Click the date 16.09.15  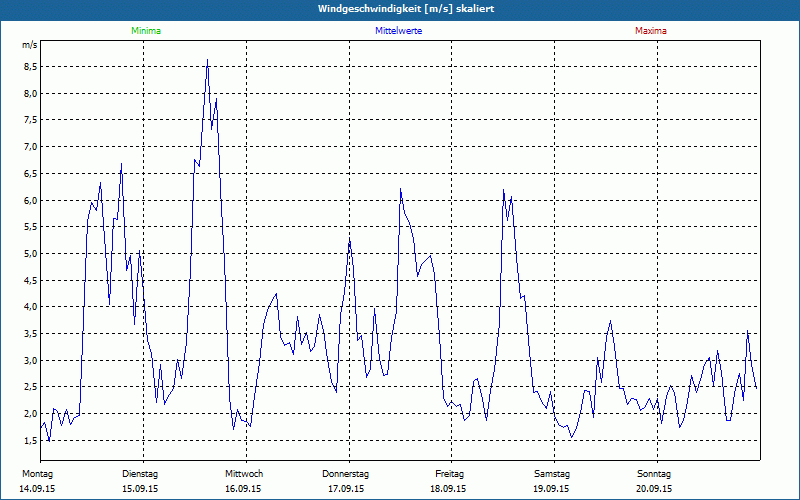click(x=243, y=489)
